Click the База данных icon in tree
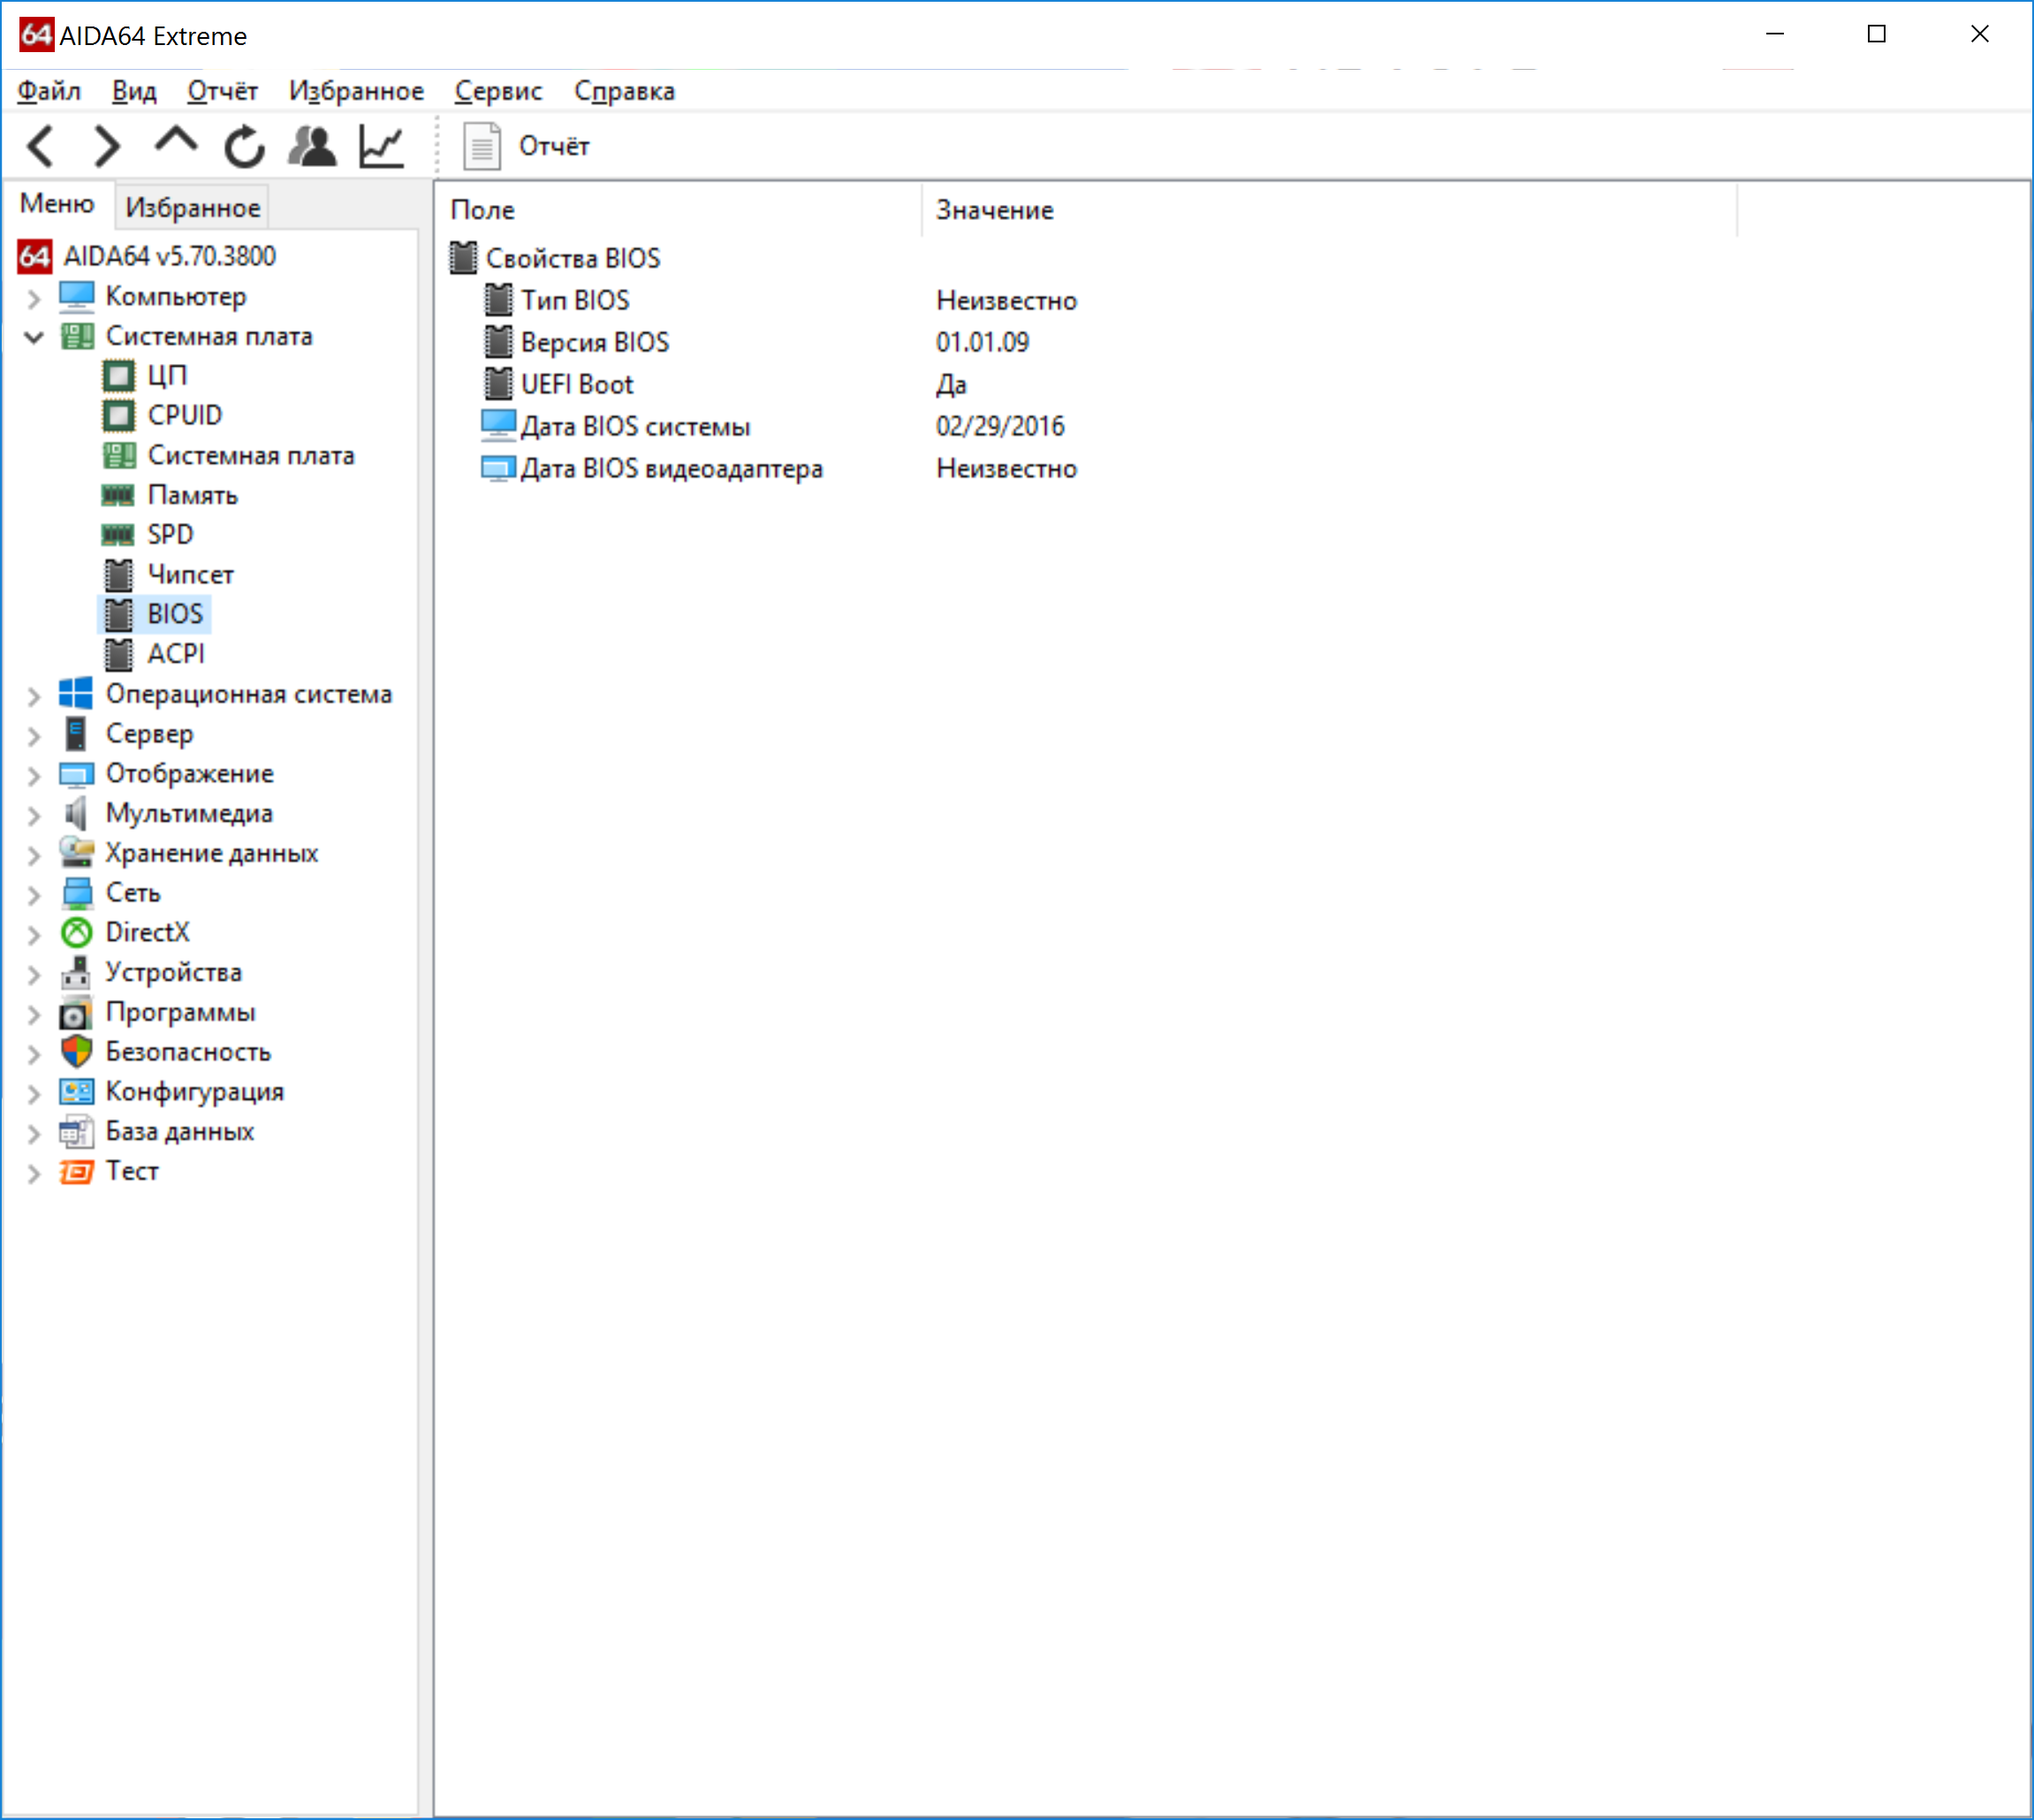 point(76,1131)
